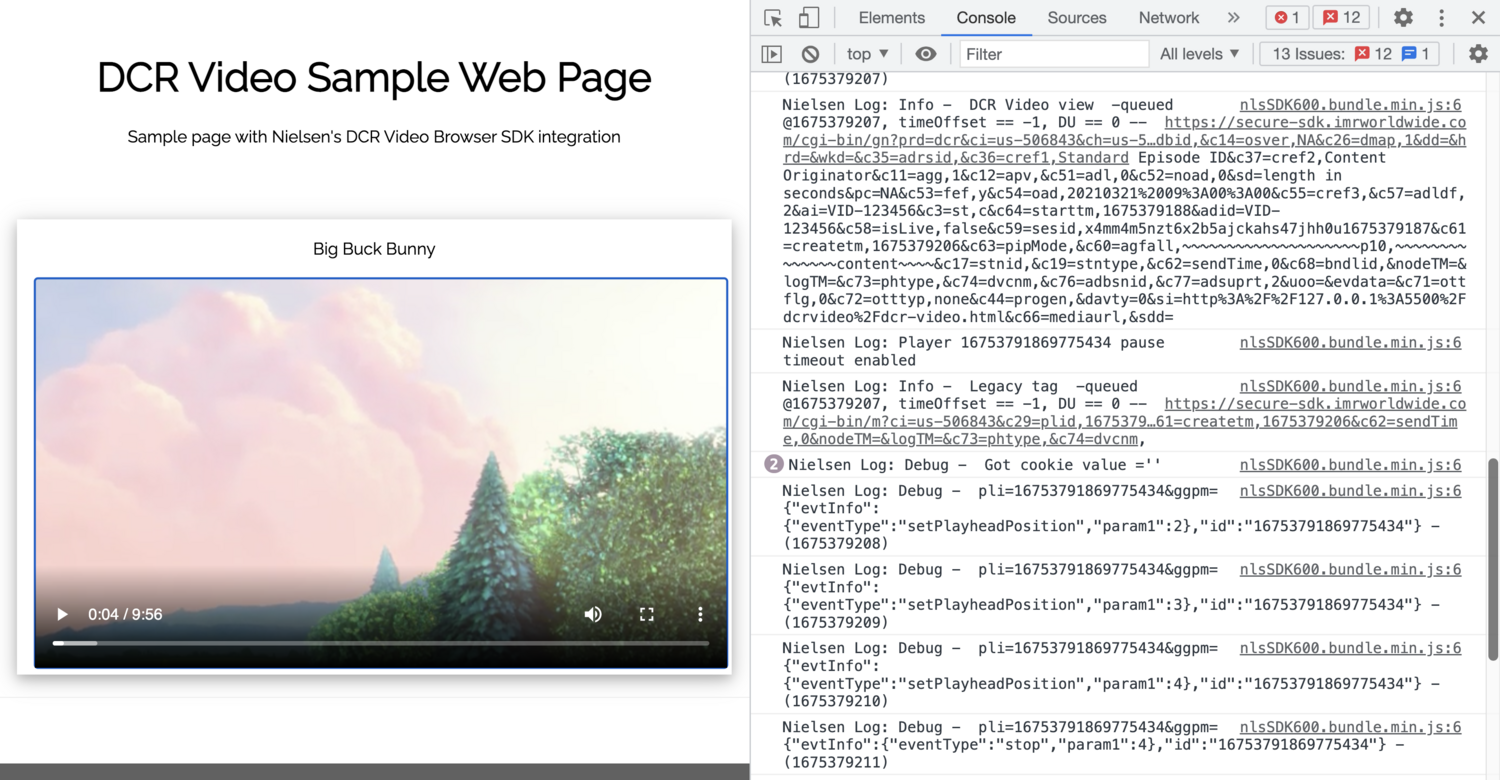The height and width of the screenshot is (780, 1500).
Task: Clear the console output
Action: [810, 54]
